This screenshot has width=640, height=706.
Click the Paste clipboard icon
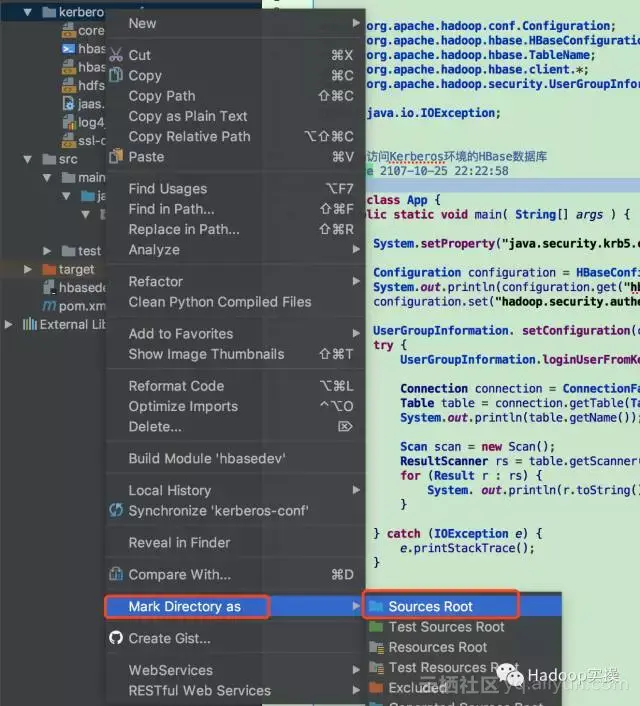coord(116,156)
